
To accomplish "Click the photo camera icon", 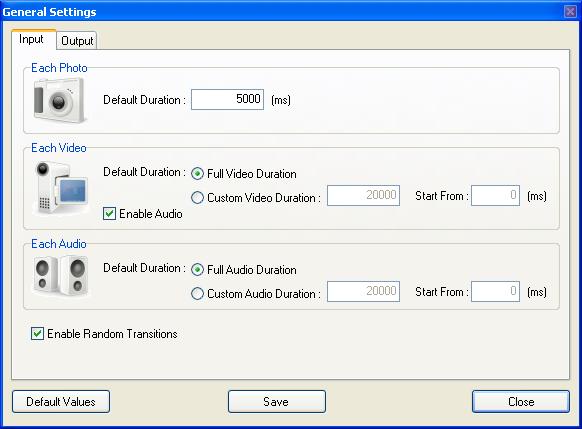I will 59,100.
